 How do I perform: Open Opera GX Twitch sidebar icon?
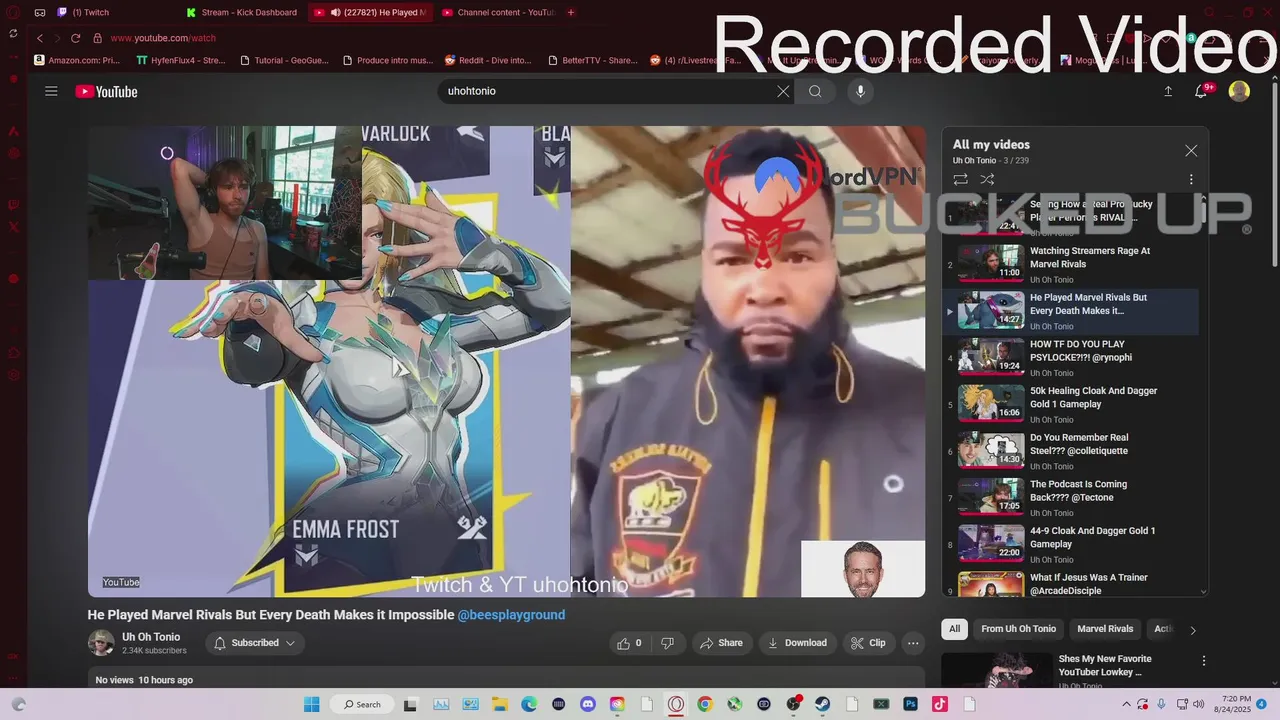tap(14, 205)
